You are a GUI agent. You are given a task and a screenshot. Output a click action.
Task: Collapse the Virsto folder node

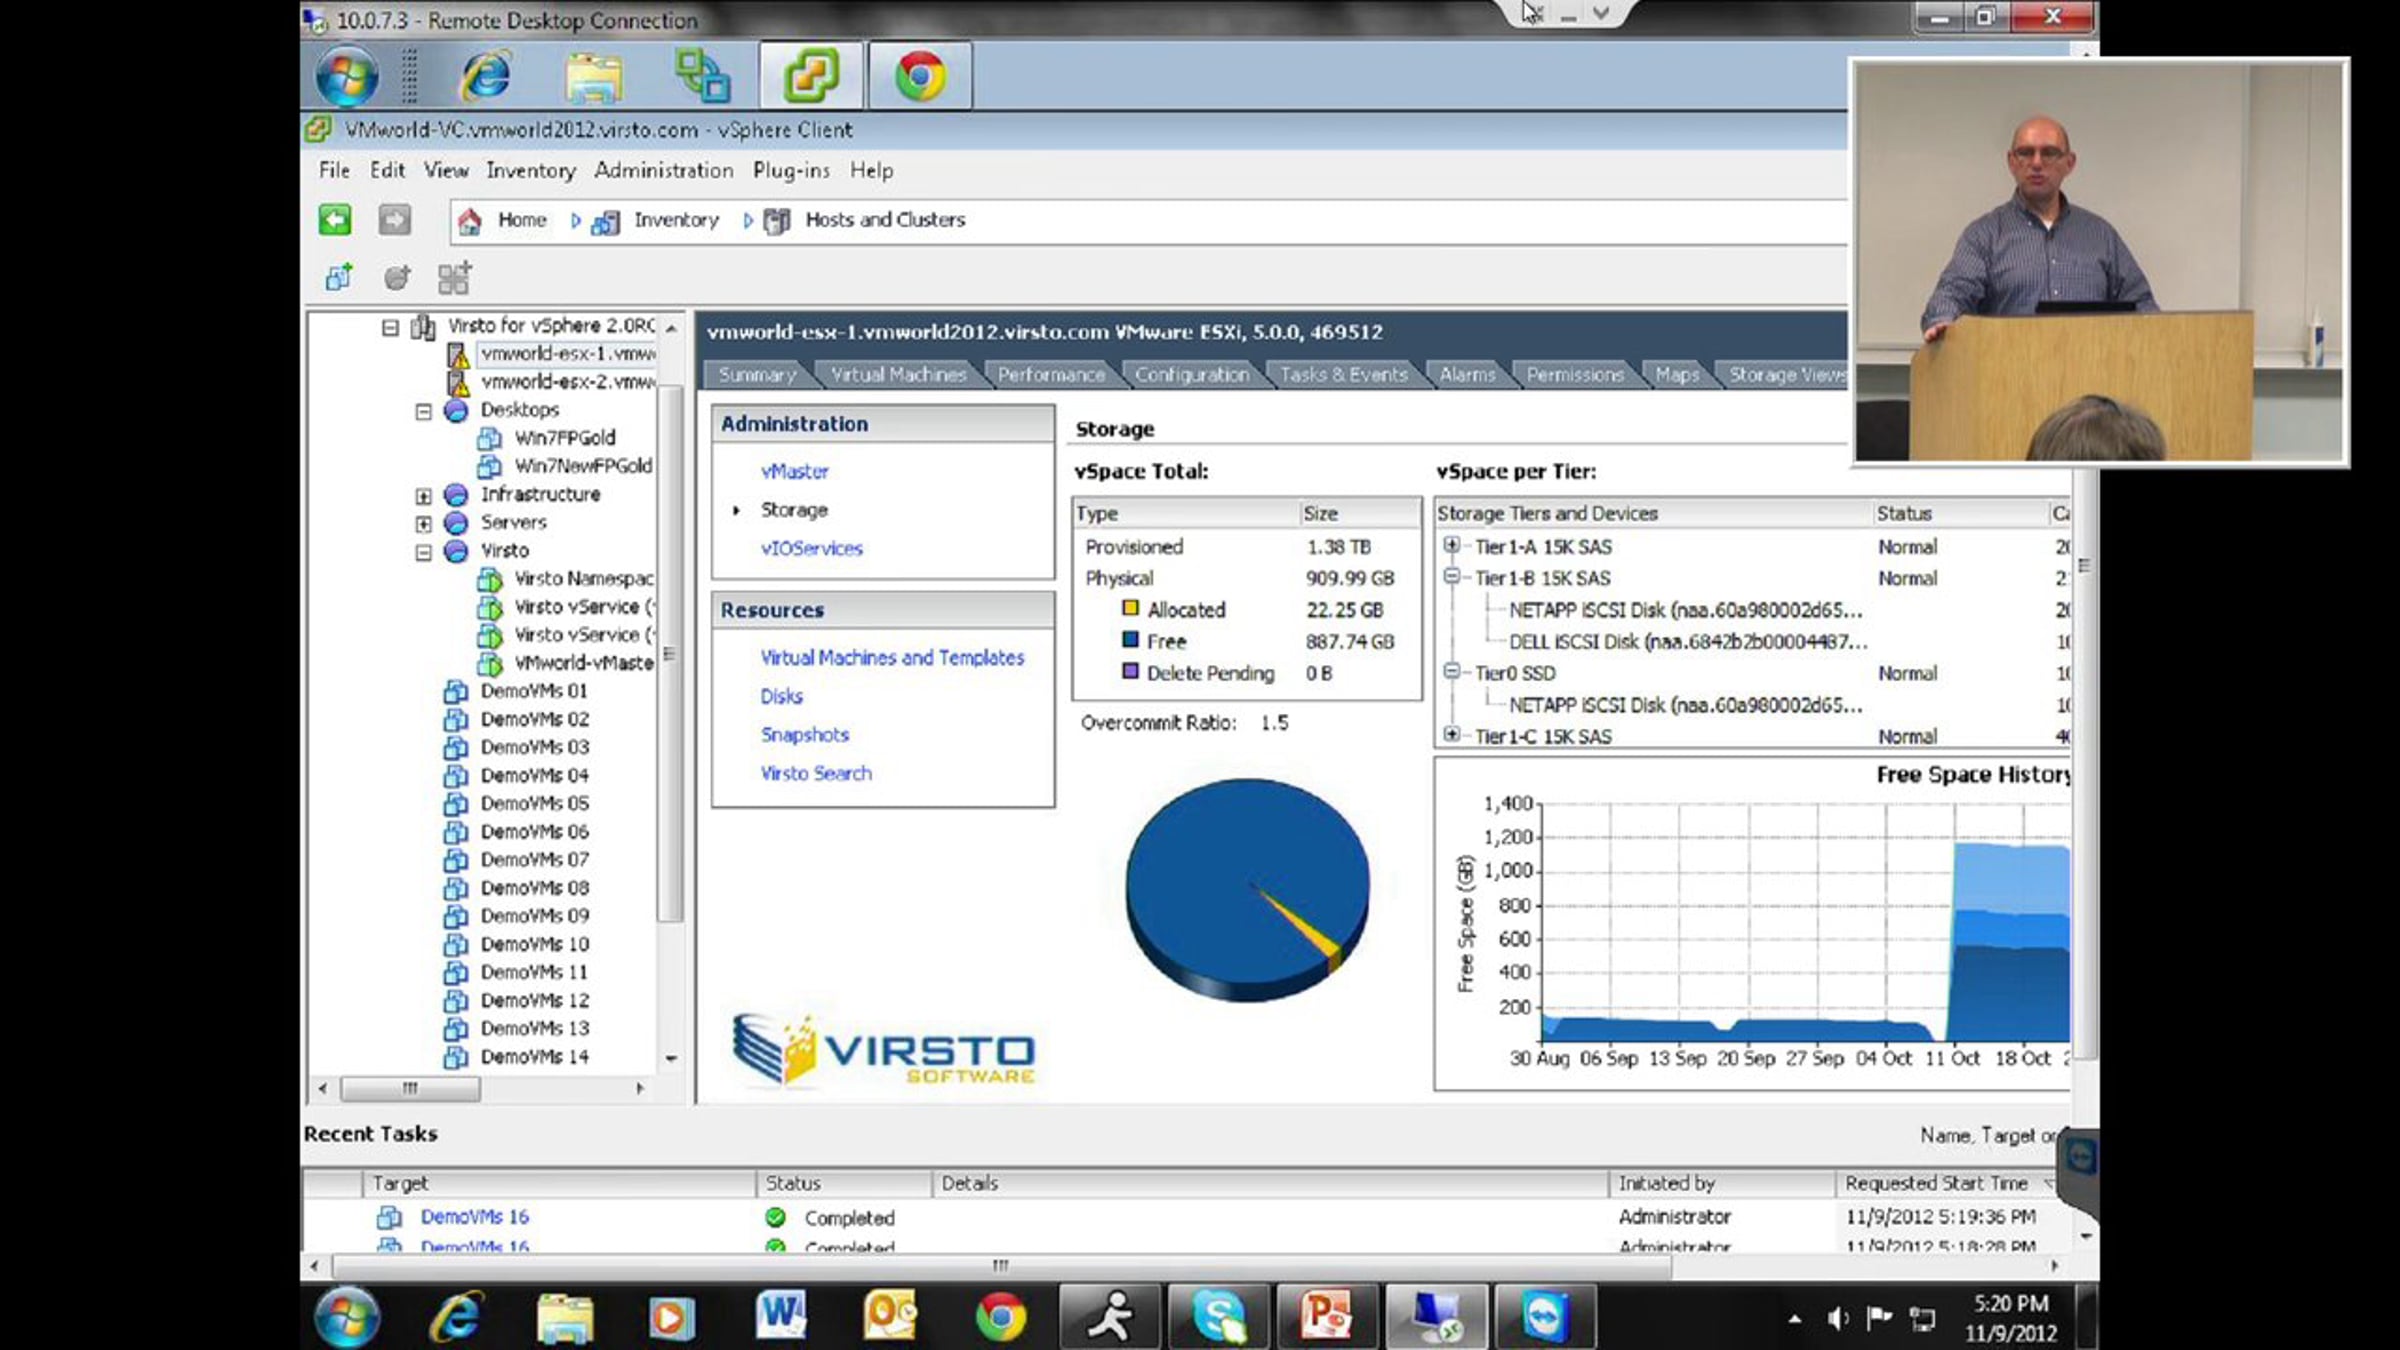(x=424, y=552)
